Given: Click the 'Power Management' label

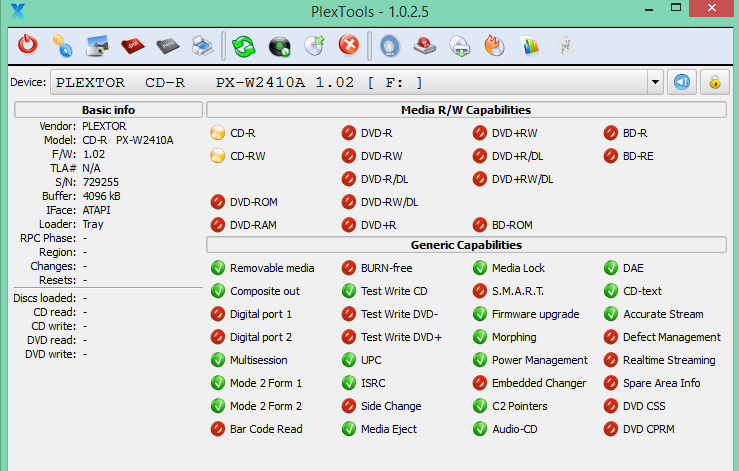Looking at the screenshot, I should (540, 360).
